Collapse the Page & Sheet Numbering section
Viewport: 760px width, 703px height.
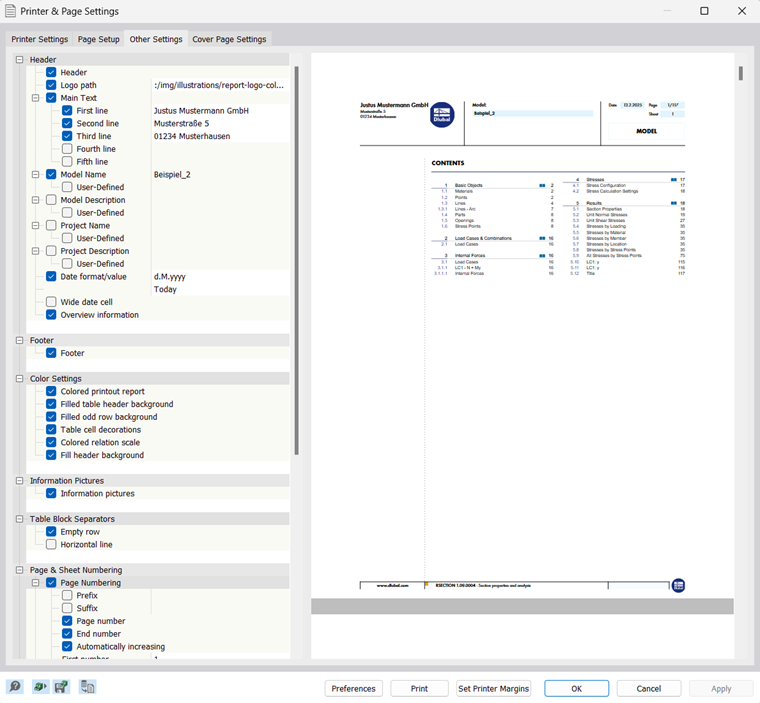[19, 570]
